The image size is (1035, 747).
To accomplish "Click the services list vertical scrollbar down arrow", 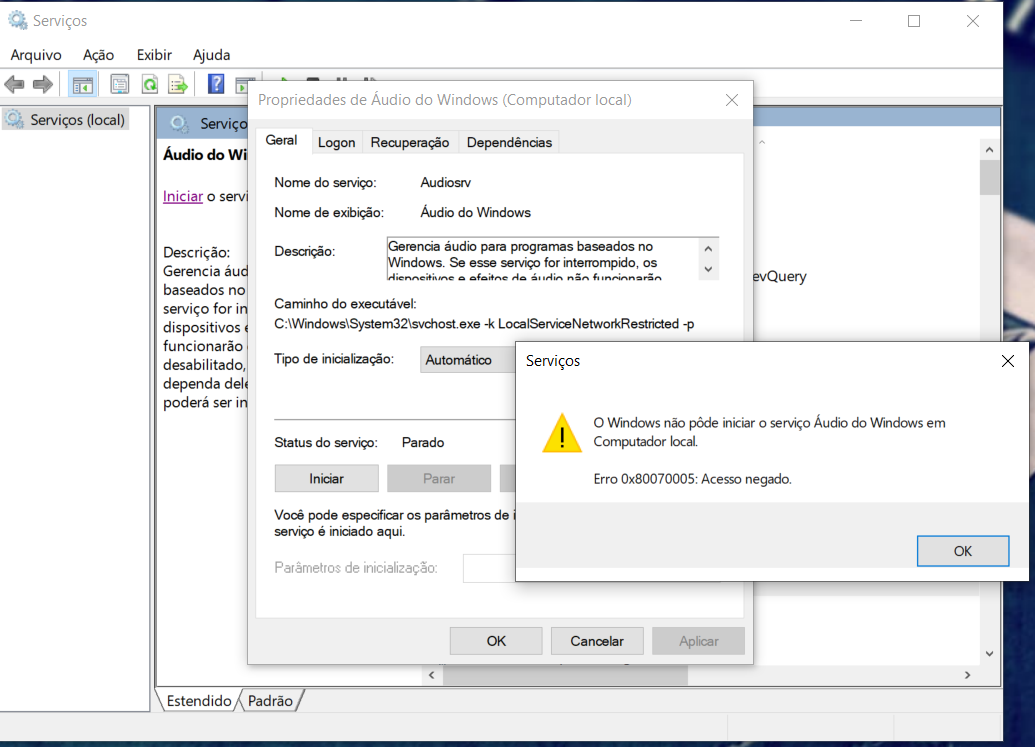I will pyautogui.click(x=989, y=654).
